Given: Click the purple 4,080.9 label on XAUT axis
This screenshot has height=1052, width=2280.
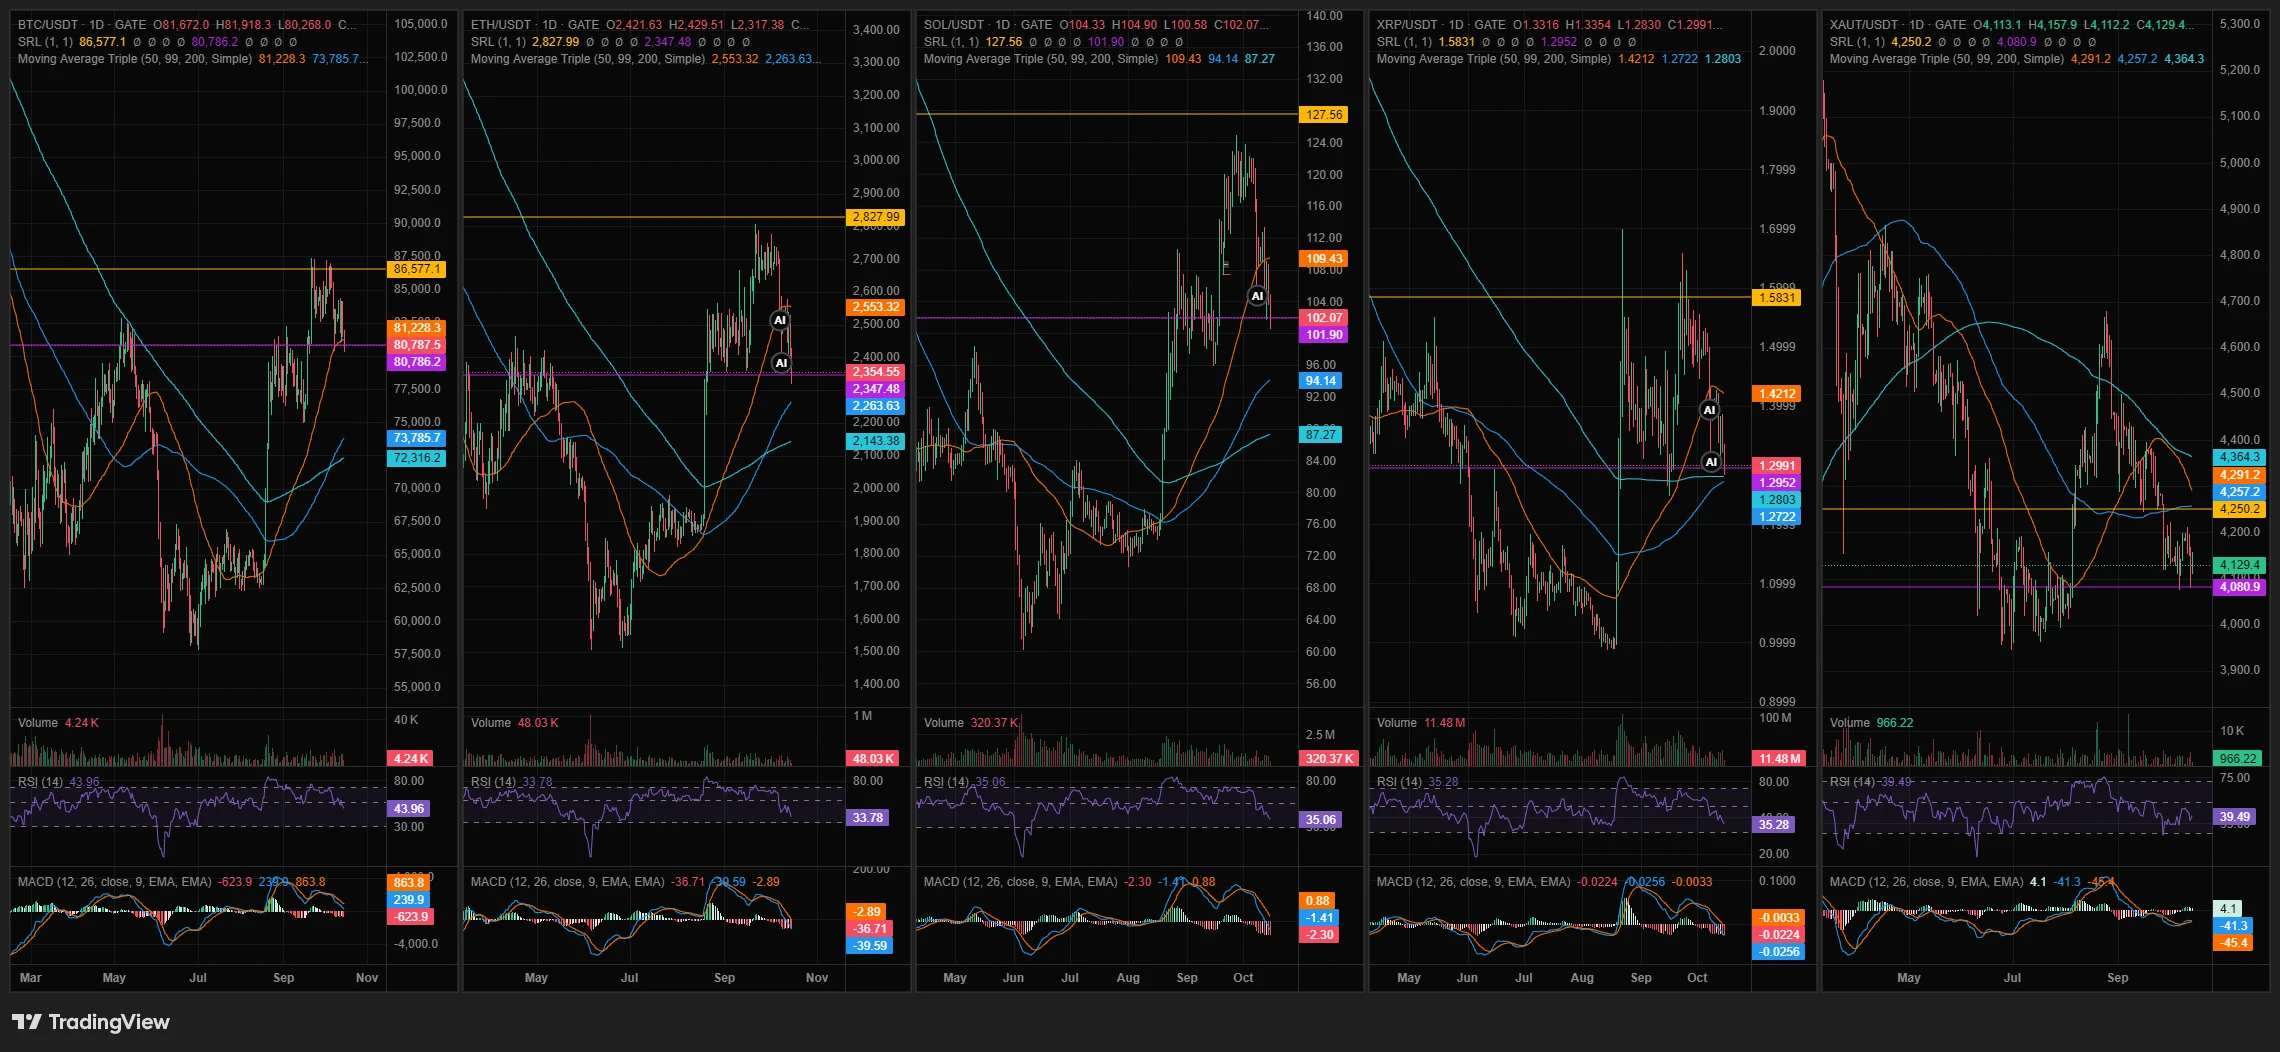Looking at the screenshot, I should click(x=2239, y=587).
